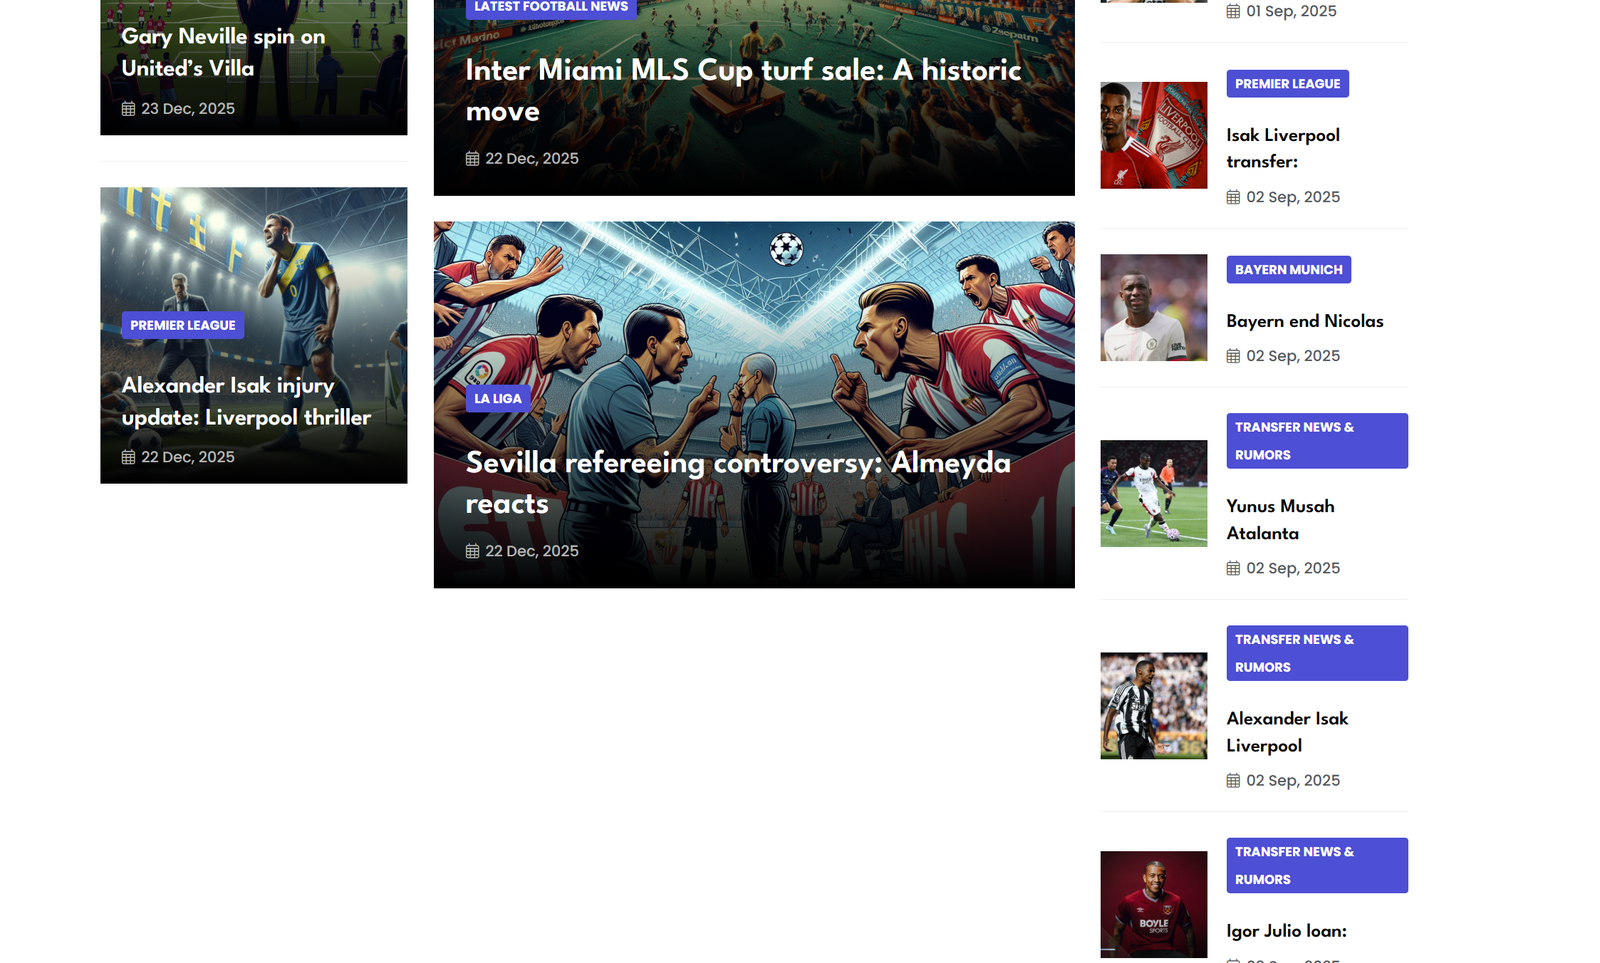Open the Gary Neville spin on United's Villa article
The width and height of the screenshot is (1600, 963).
tap(223, 52)
